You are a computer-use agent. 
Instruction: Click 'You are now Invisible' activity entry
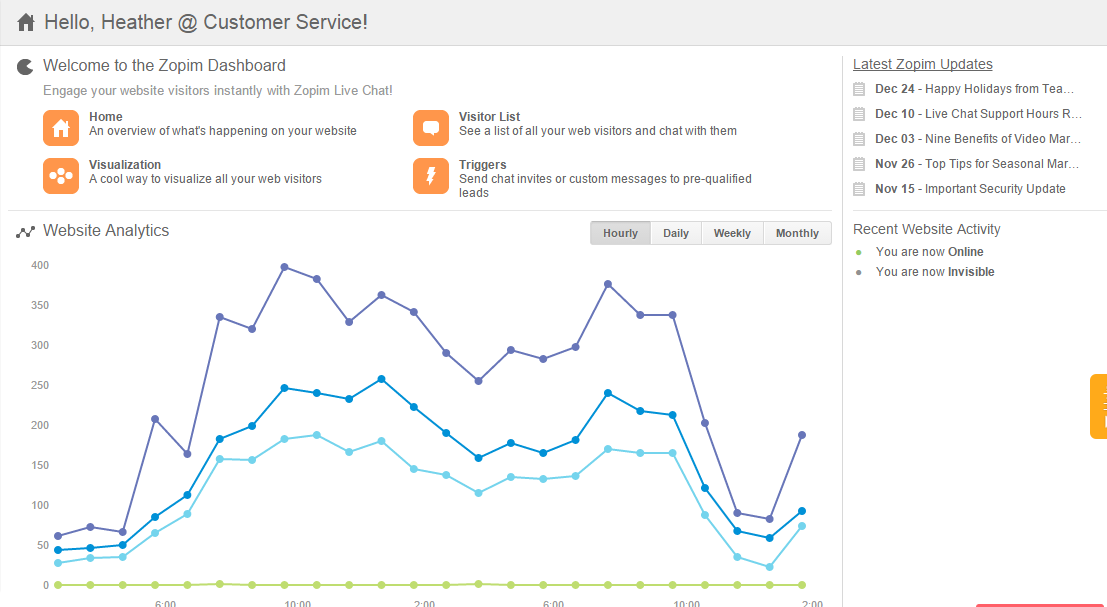tap(935, 272)
